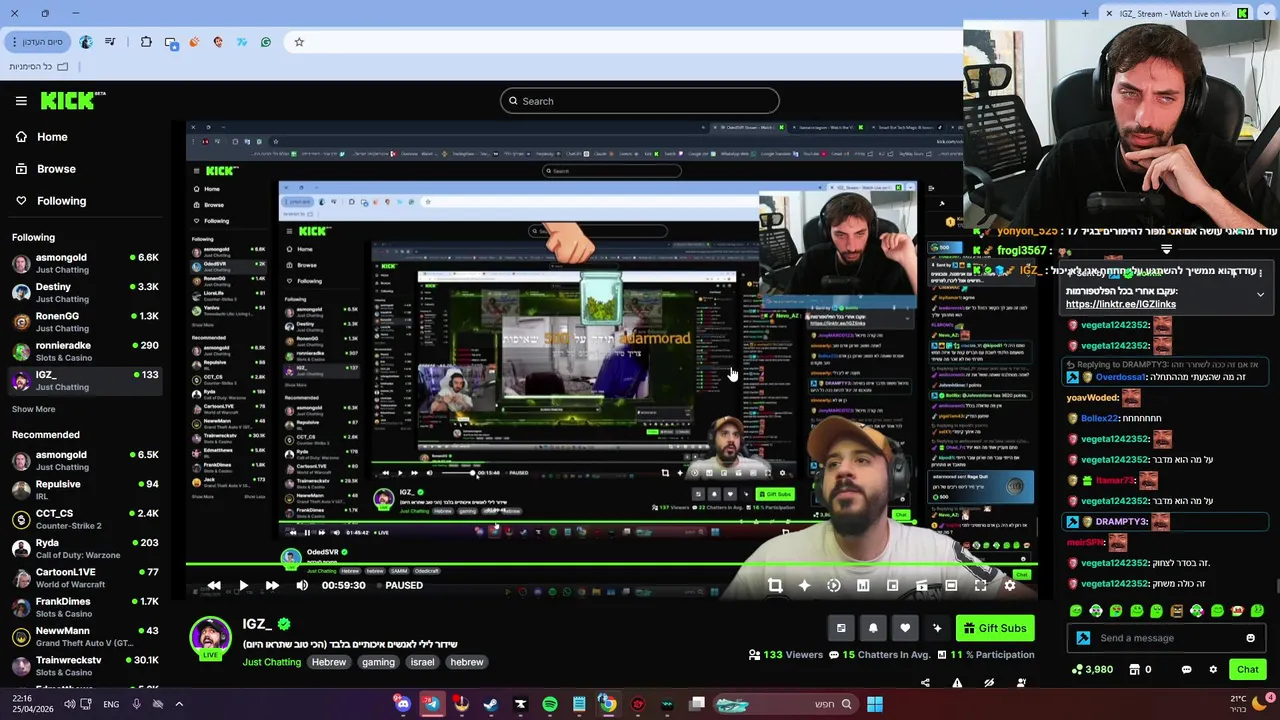Open Browse in the sidebar
This screenshot has height=720, width=1280.
point(46,169)
